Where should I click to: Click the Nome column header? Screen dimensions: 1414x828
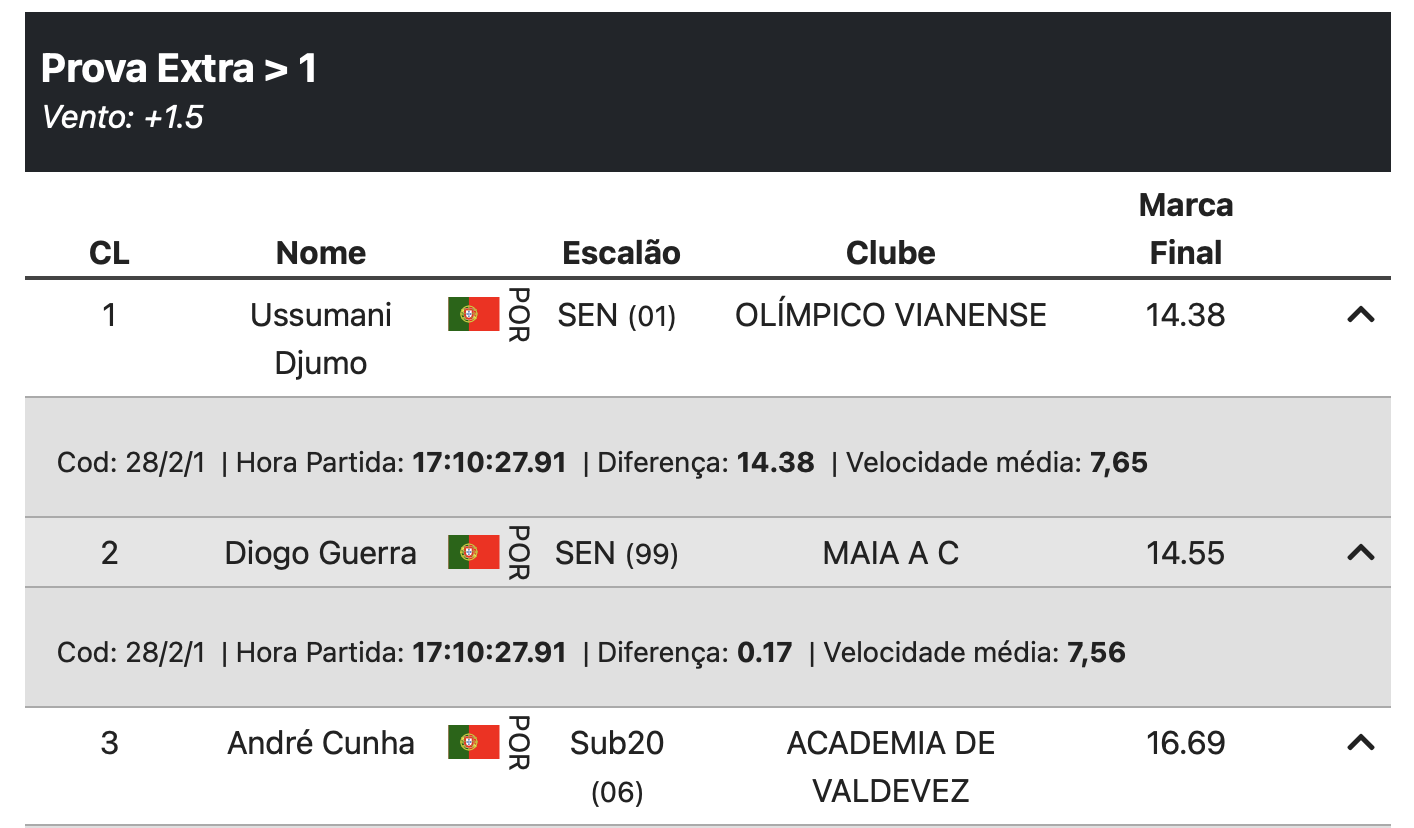click(x=321, y=253)
